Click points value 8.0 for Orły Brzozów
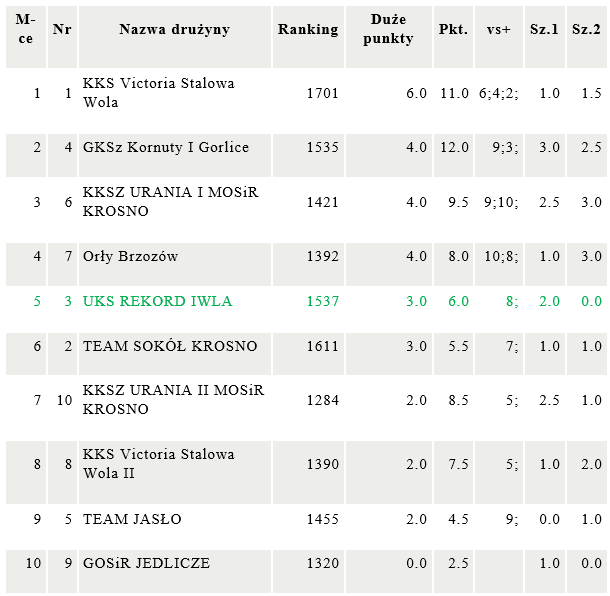The height and width of the screenshot is (596, 610). [x=458, y=256]
